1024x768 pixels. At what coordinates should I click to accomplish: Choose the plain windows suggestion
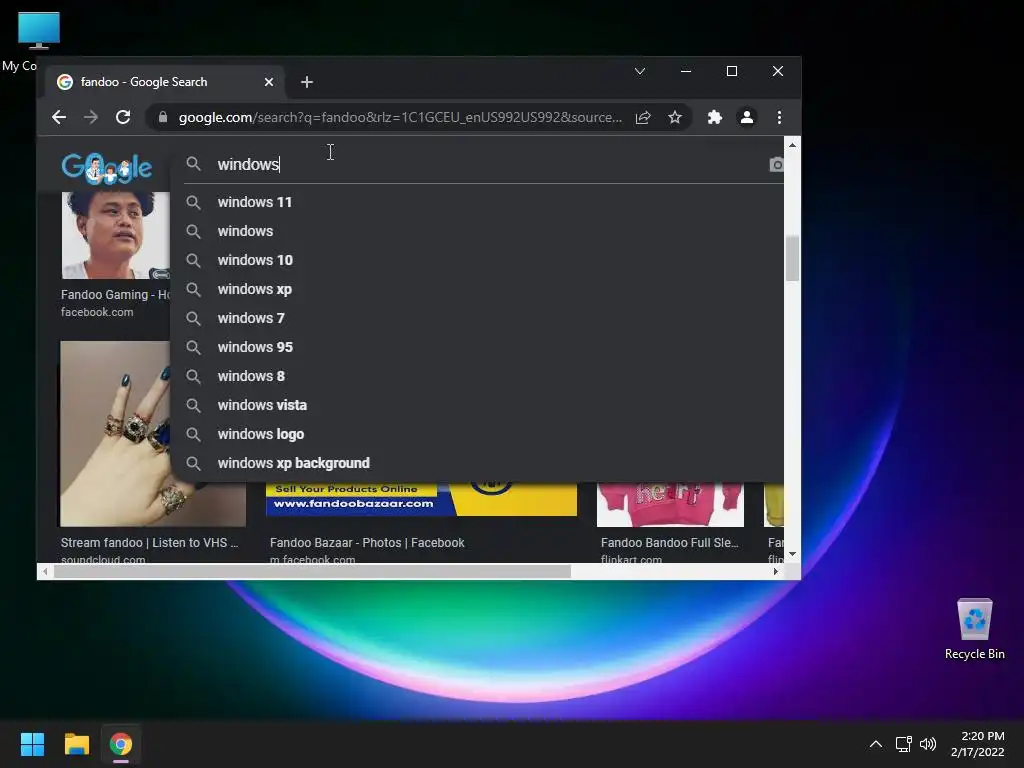pyautogui.click(x=478, y=231)
